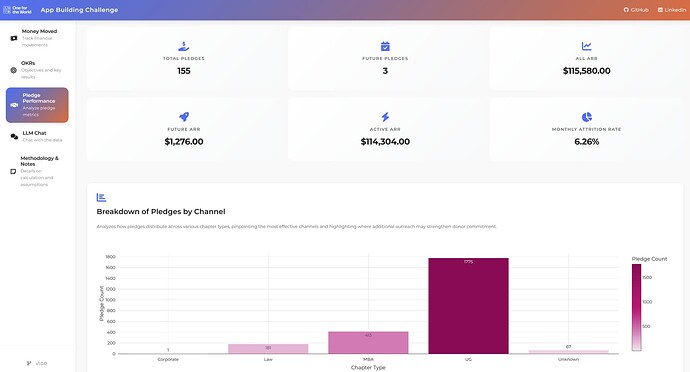Click the UG bar in the chart
Image resolution: width=690 pixels, height=372 pixels.
point(468,306)
